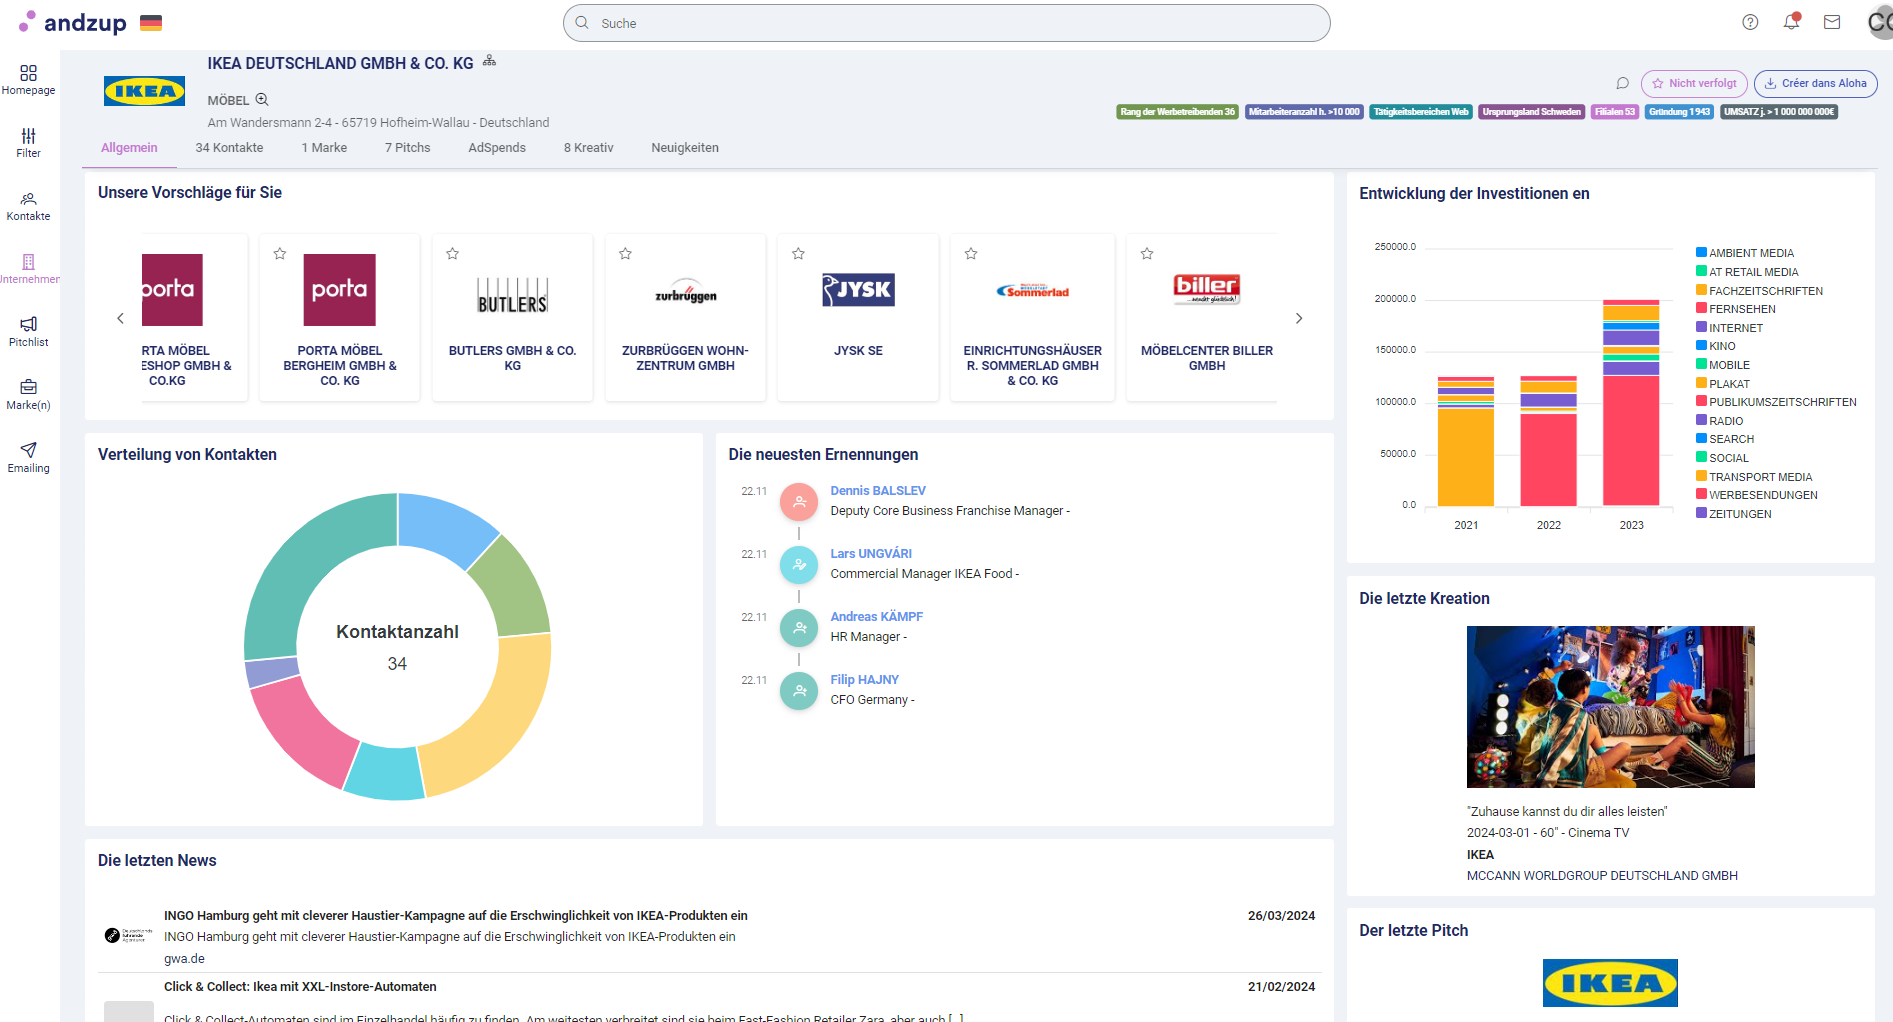
Task: Open the AdSpends tab
Action: point(497,148)
